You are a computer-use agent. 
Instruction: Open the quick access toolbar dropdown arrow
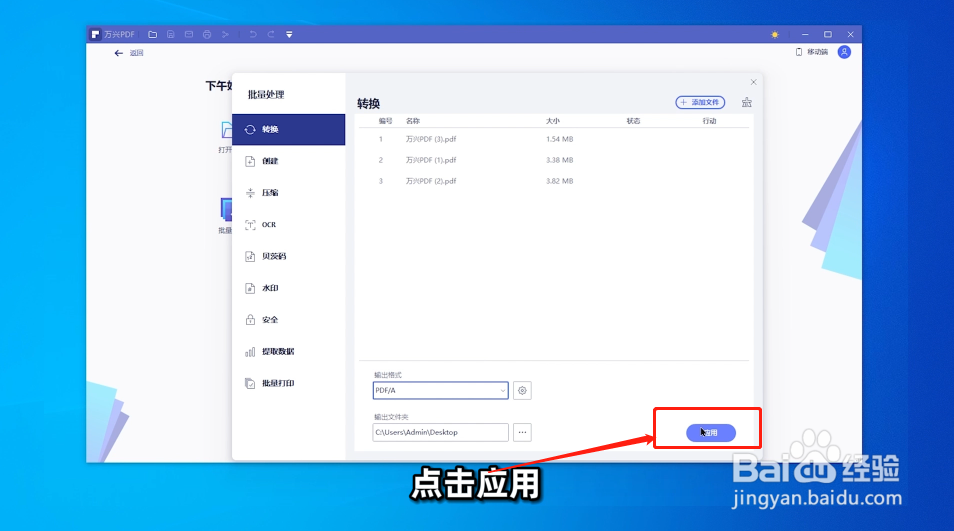[290, 35]
